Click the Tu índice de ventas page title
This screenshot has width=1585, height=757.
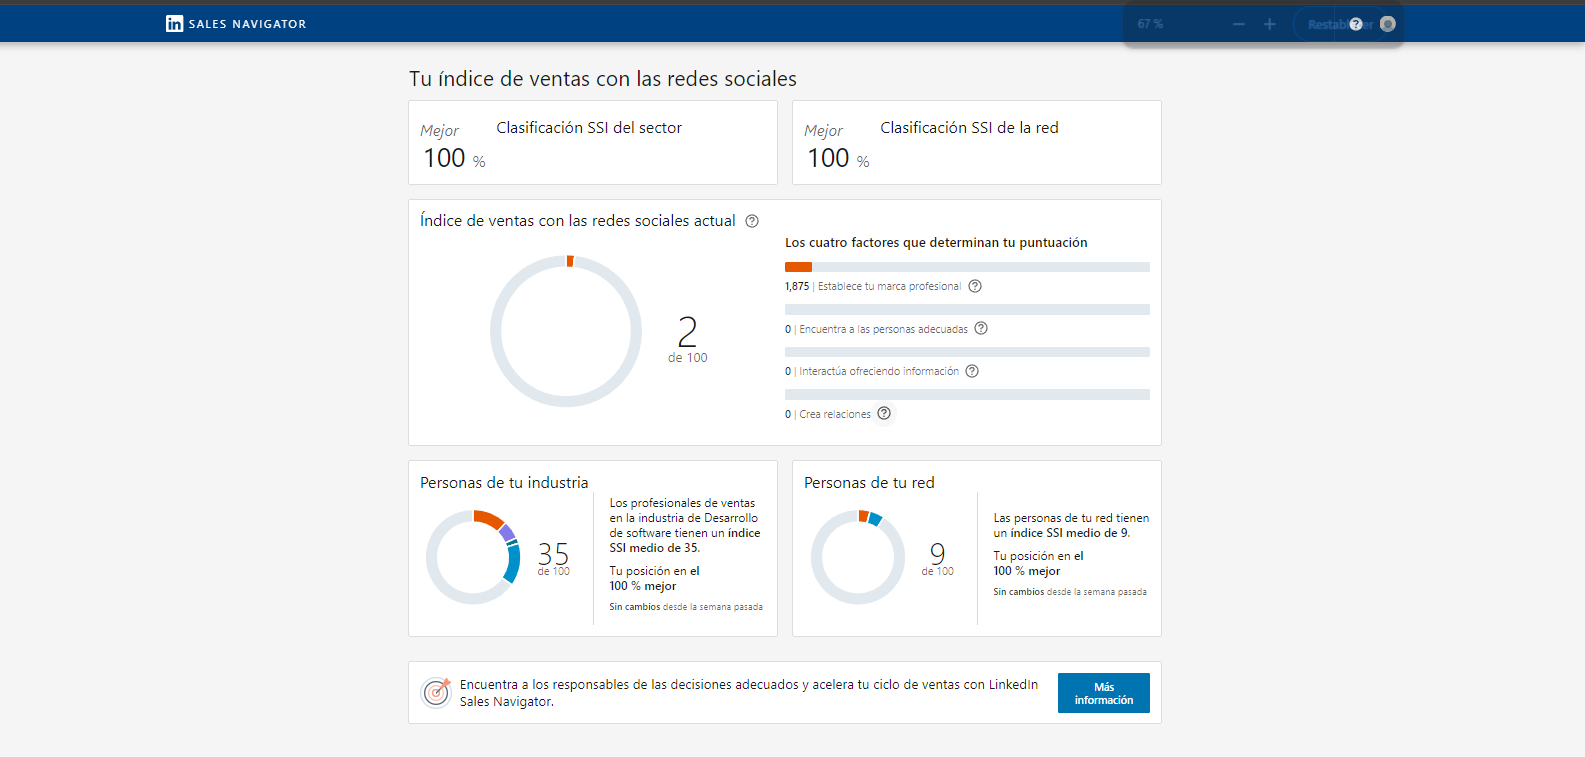pos(603,79)
